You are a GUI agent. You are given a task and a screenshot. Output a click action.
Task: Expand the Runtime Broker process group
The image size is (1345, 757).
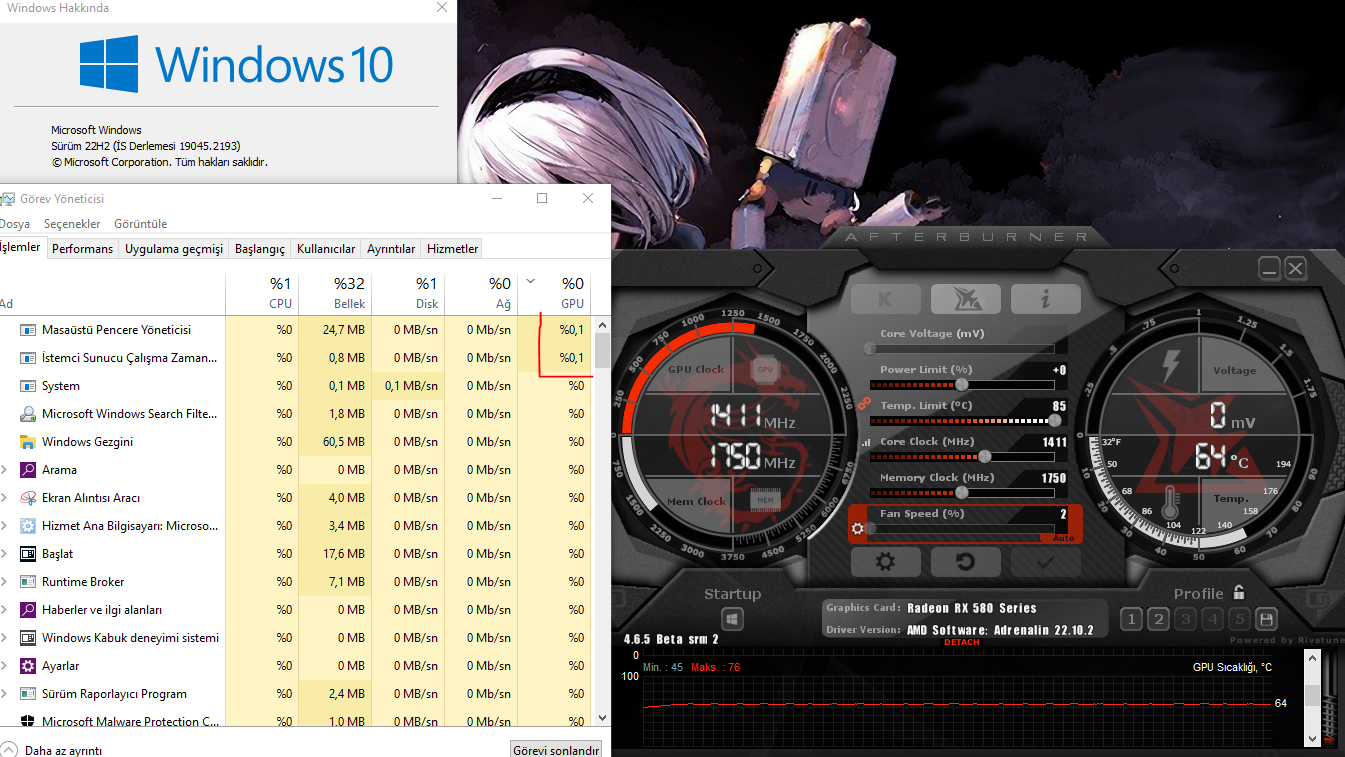[4, 582]
